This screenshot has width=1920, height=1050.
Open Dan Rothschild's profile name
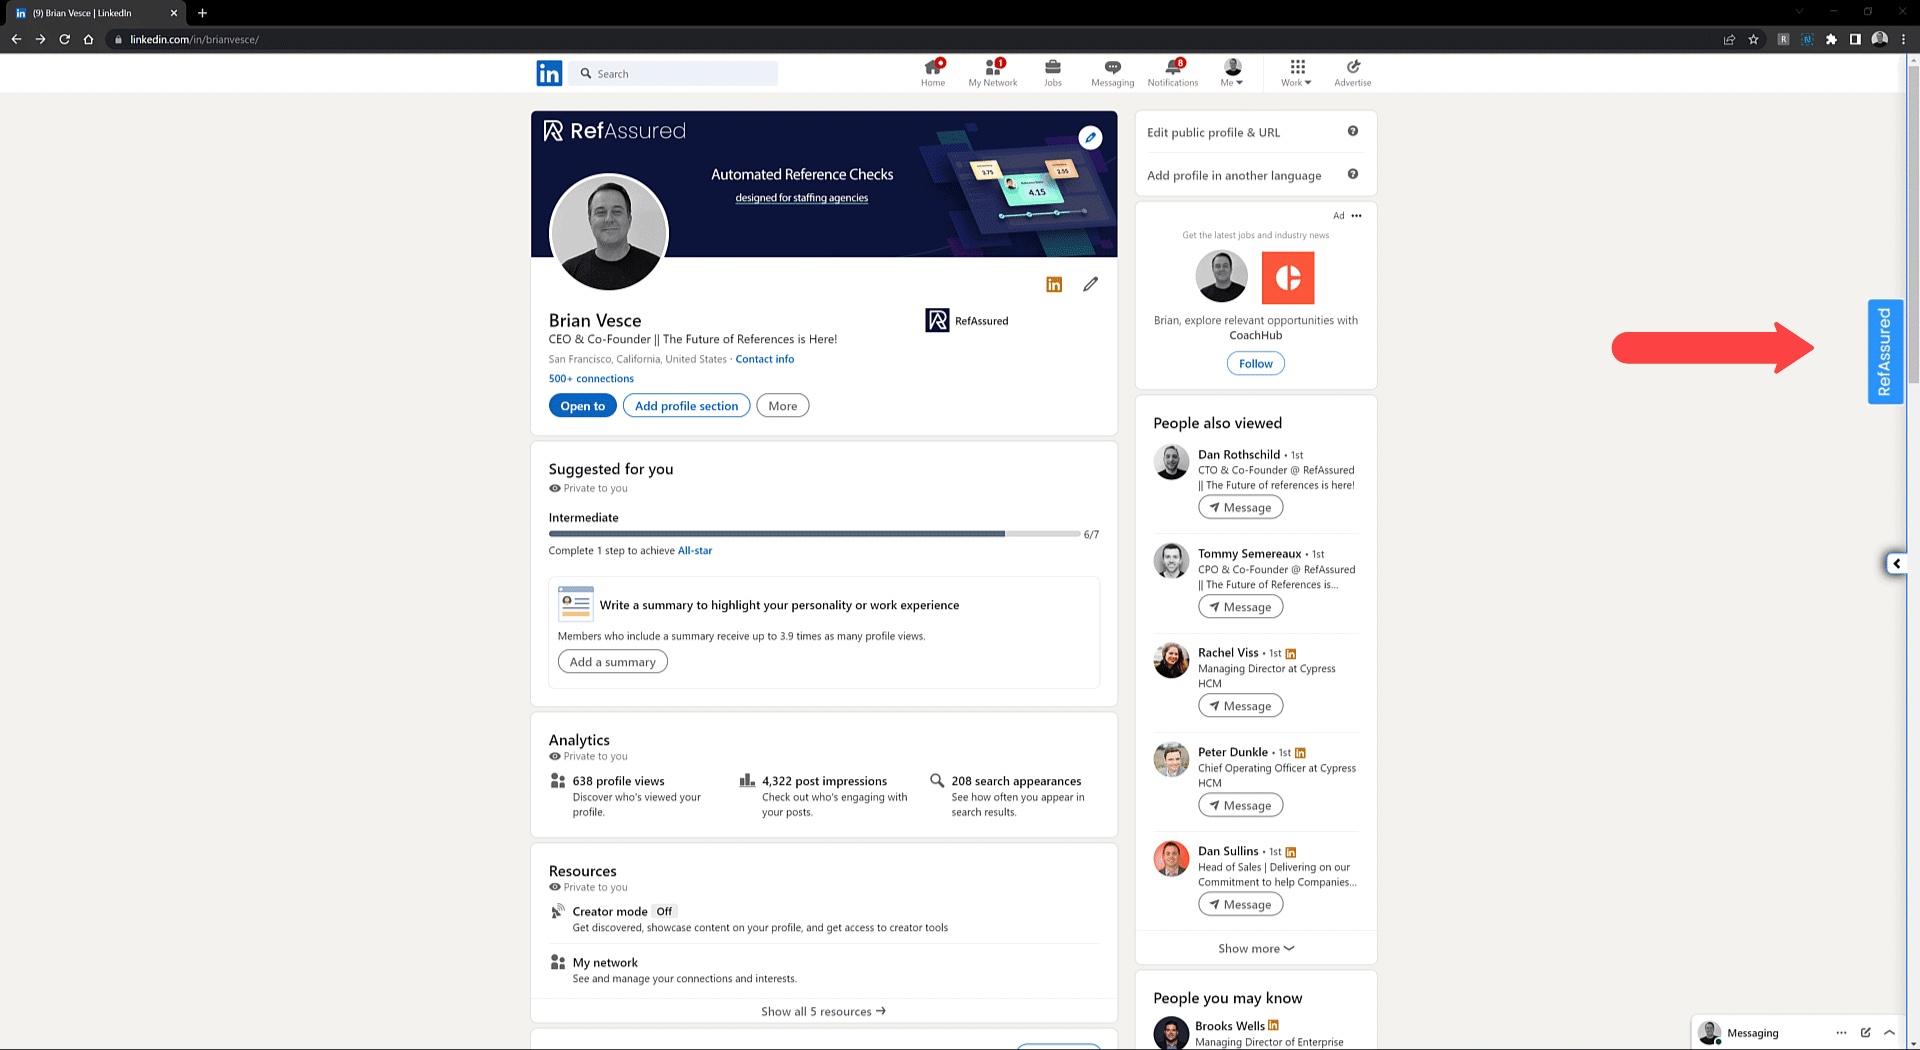[x=1239, y=454]
